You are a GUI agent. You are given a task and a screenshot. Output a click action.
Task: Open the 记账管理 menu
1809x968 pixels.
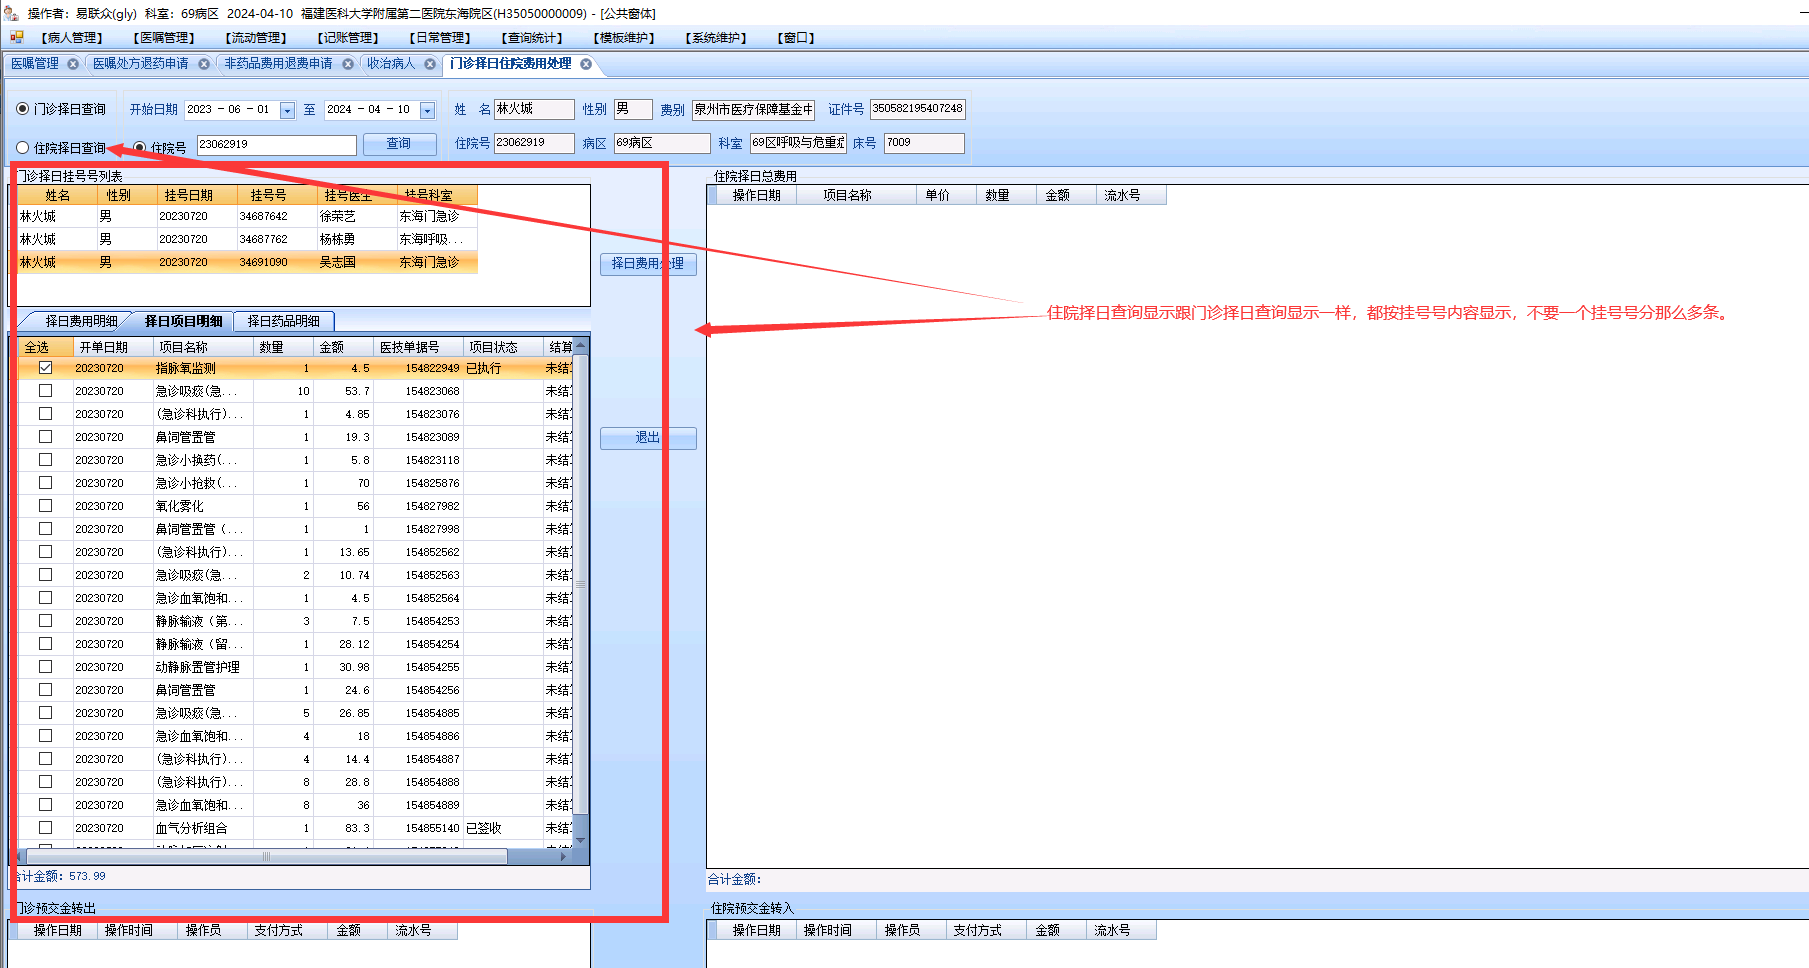coord(348,38)
